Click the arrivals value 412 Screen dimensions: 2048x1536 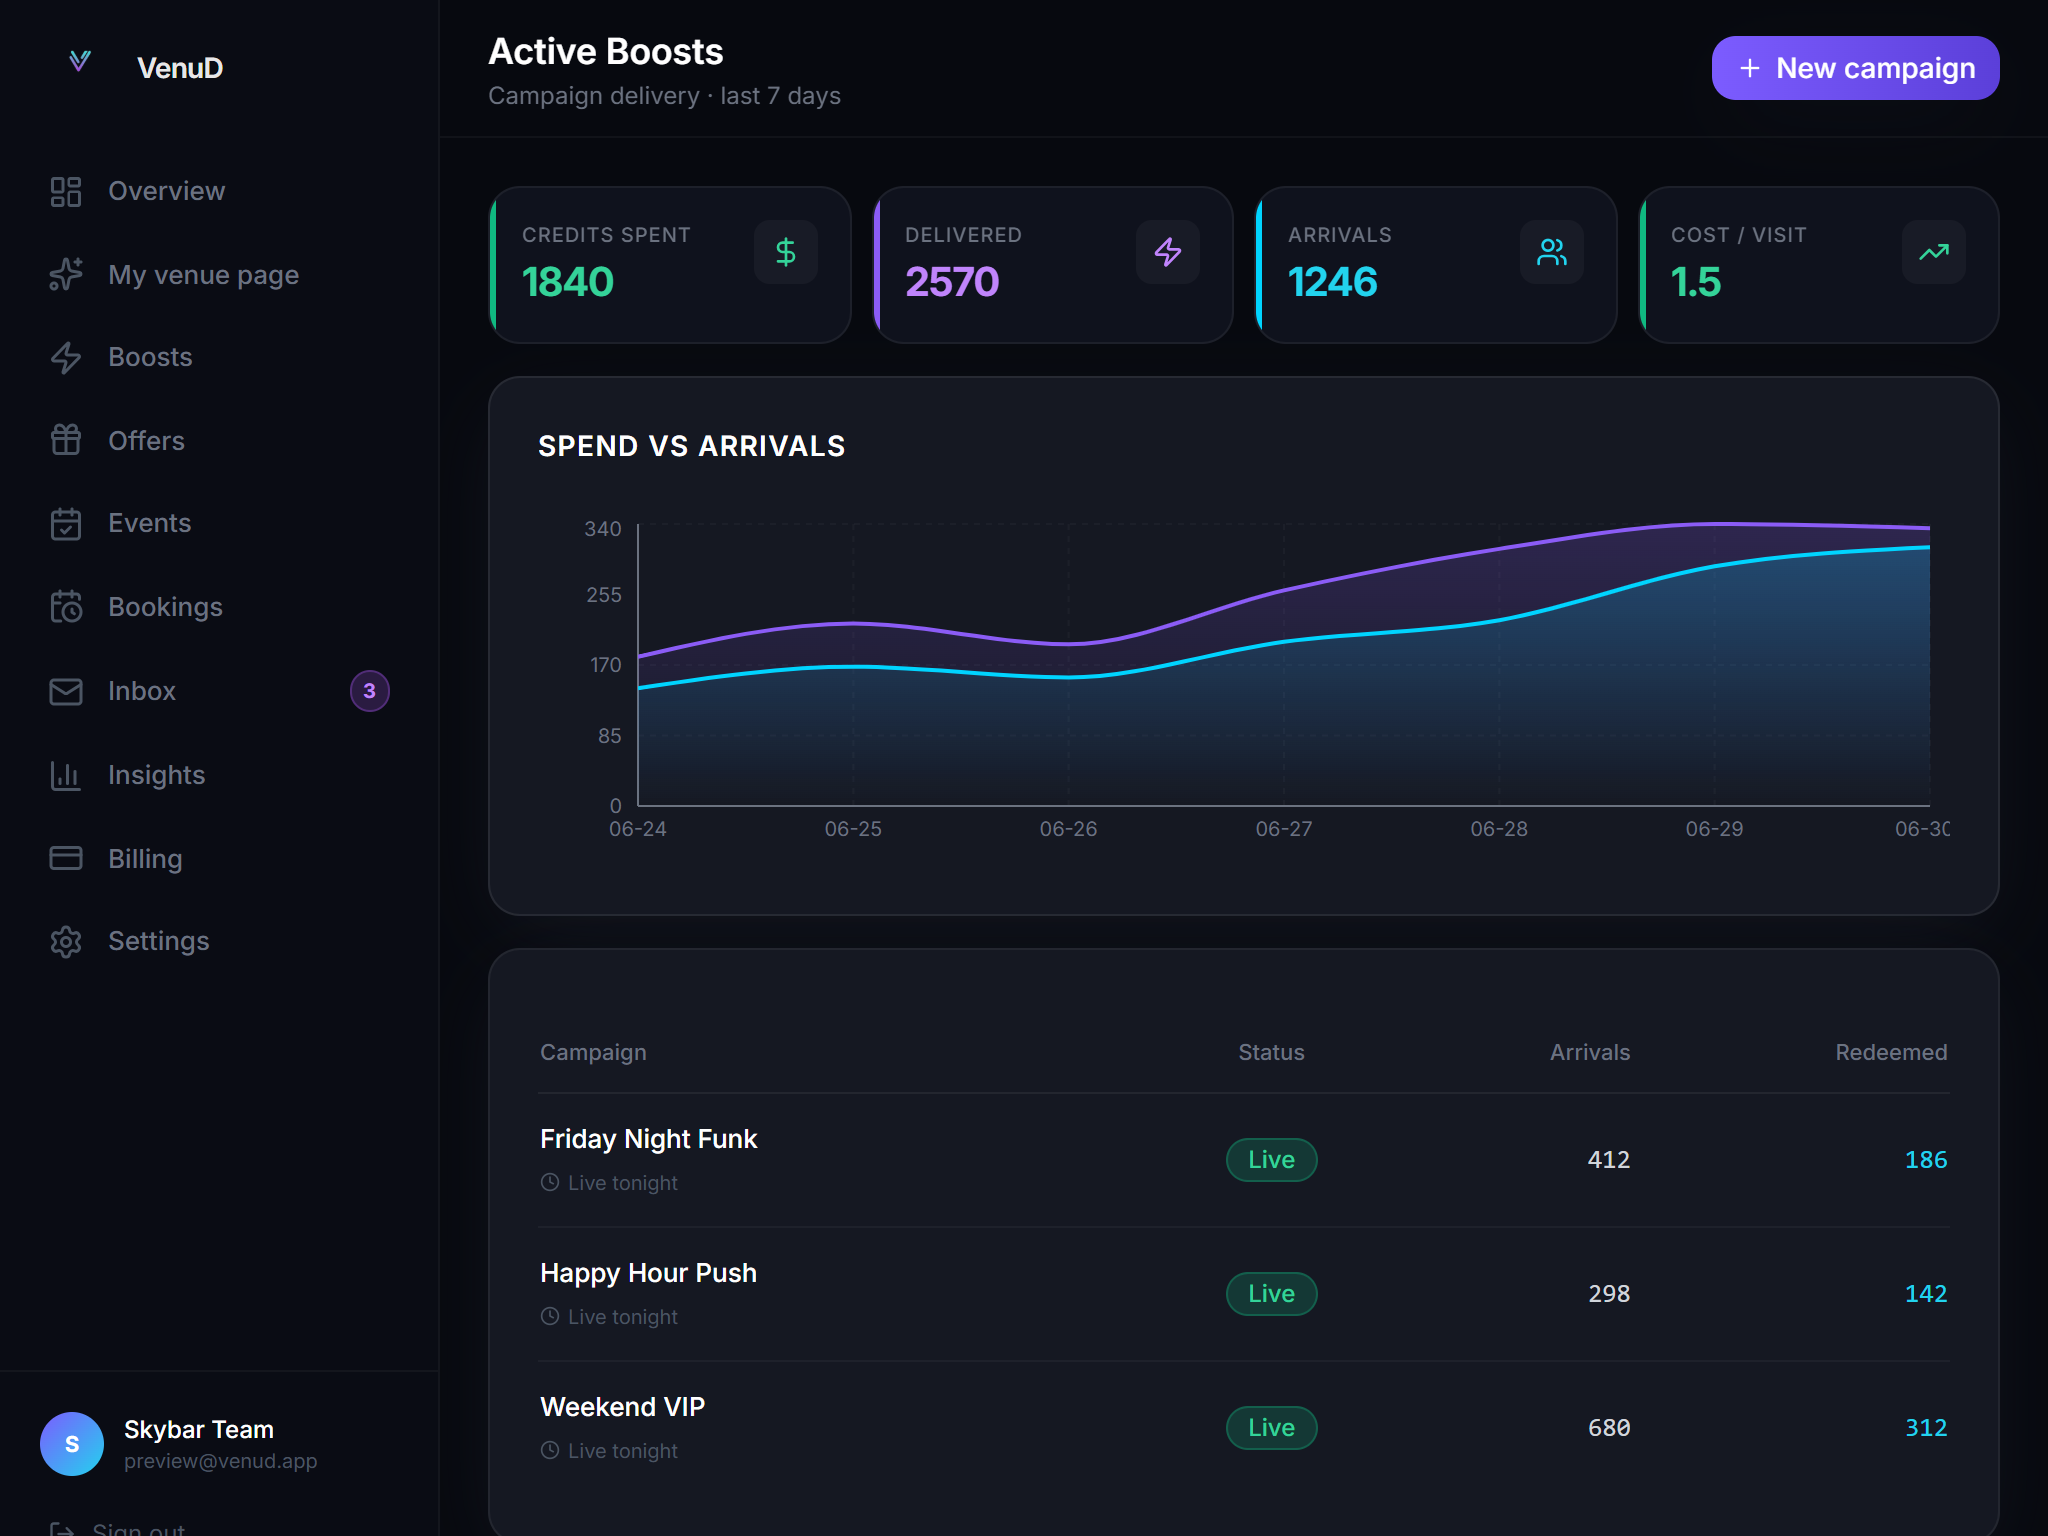coord(1609,1160)
